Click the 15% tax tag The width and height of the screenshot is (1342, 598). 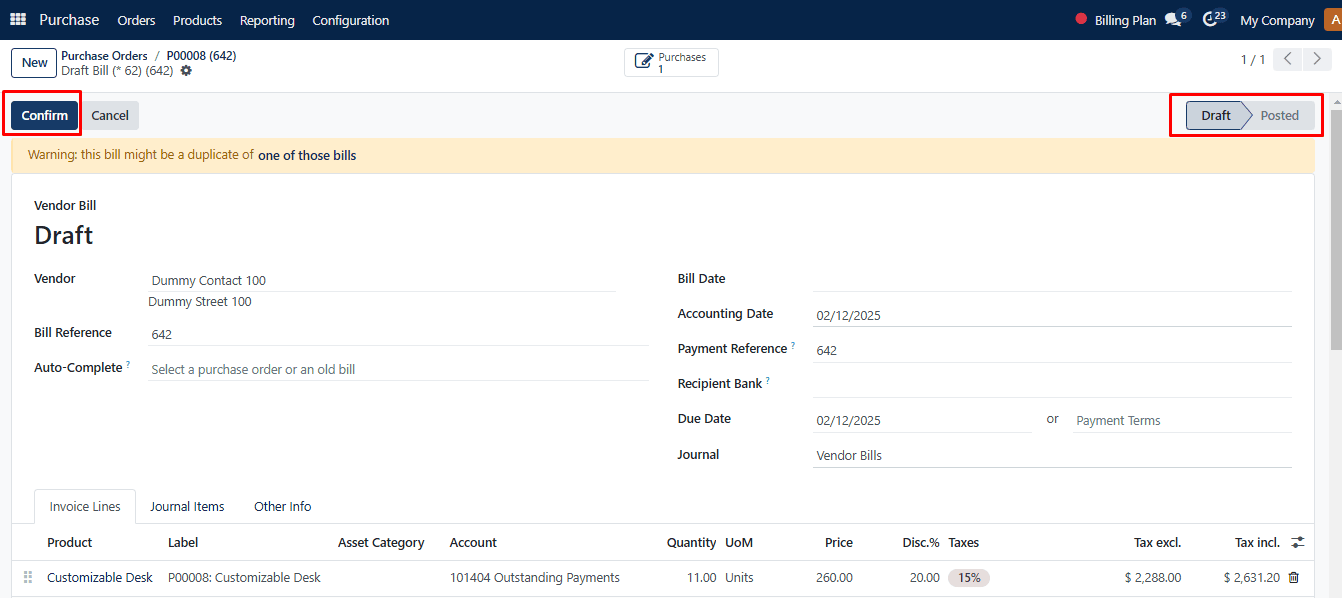[x=969, y=577]
